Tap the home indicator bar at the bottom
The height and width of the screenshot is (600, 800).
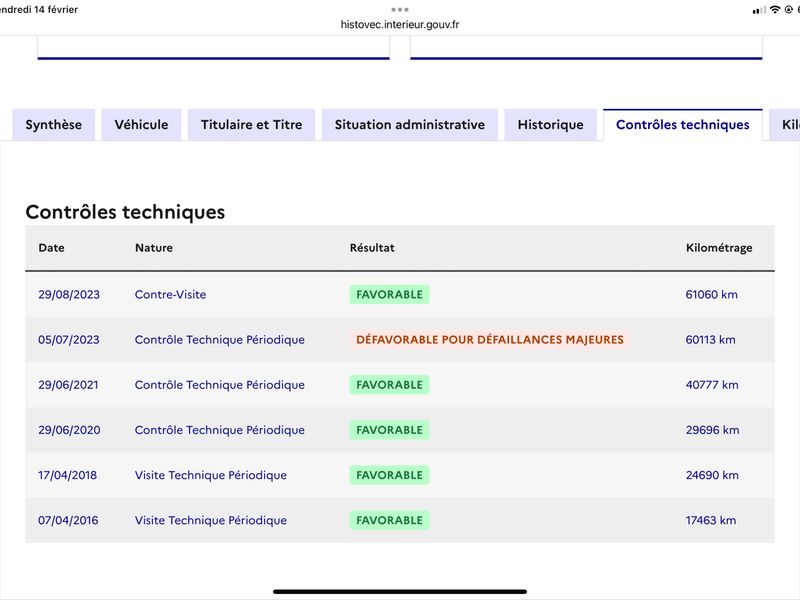tap(400, 591)
